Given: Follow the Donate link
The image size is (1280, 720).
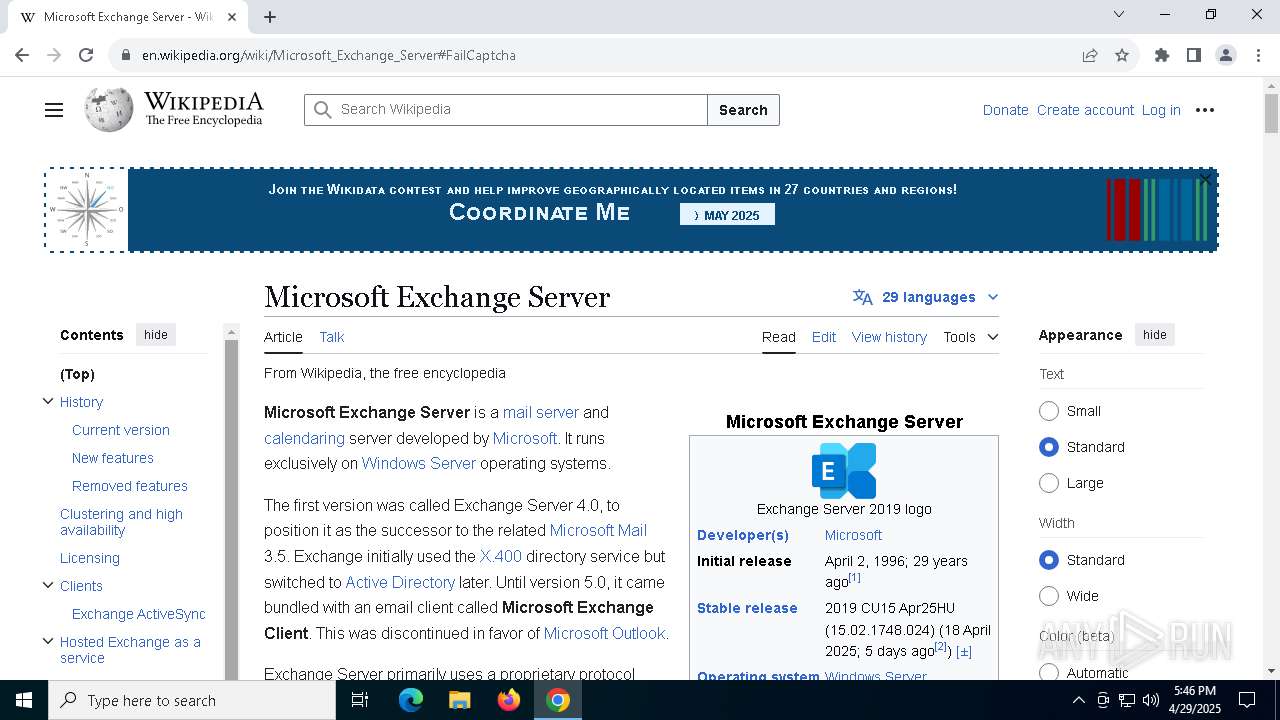Looking at the screenshot, I should click(x=1006, y=110).
